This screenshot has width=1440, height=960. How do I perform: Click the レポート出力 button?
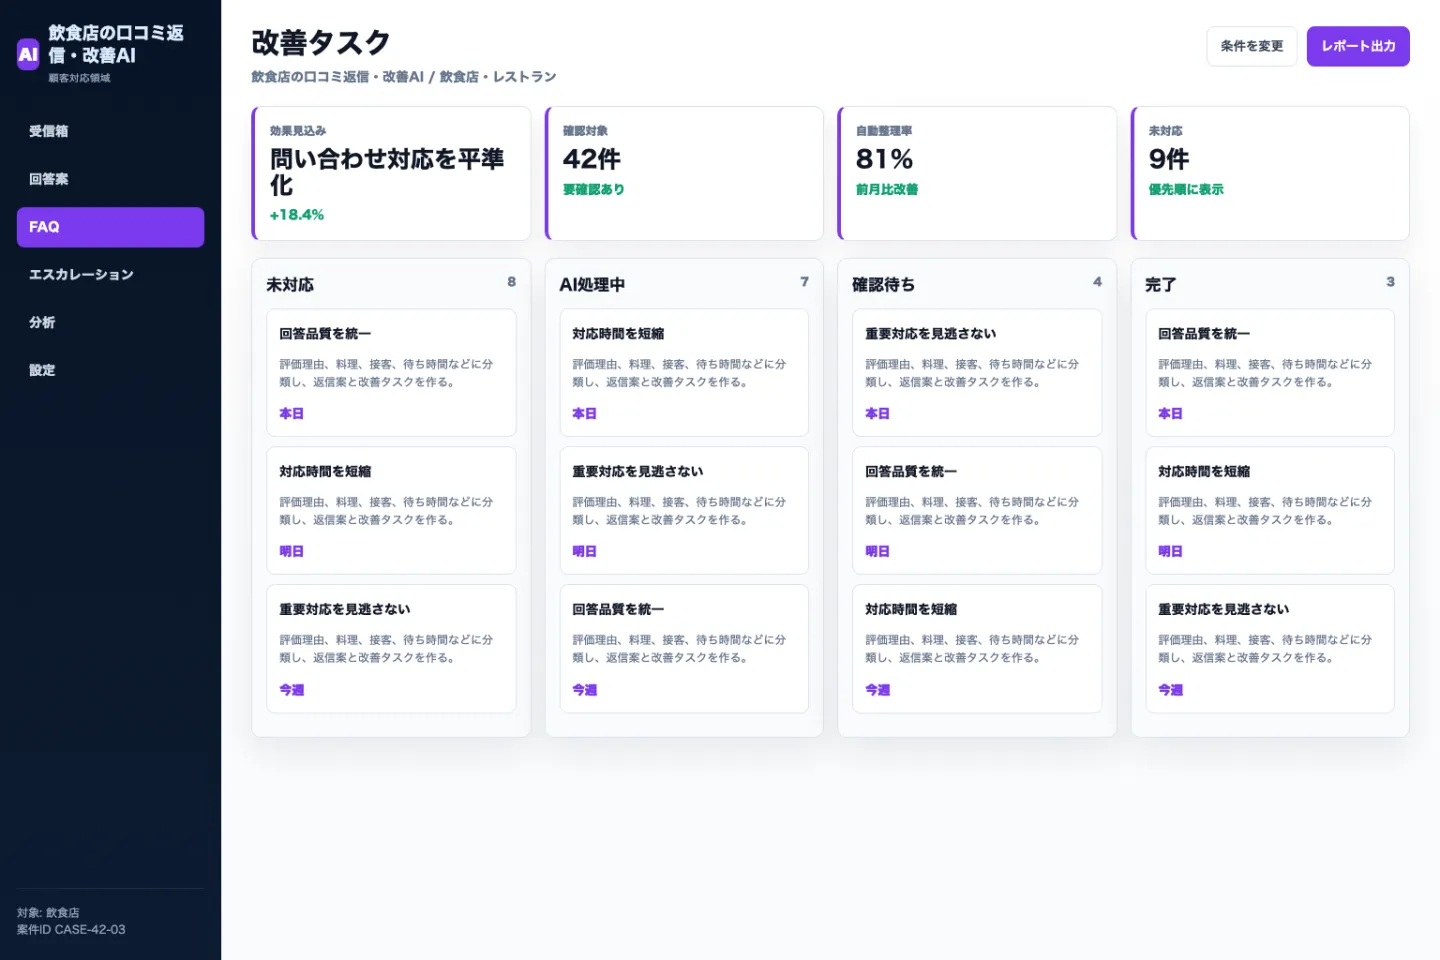1358,46
